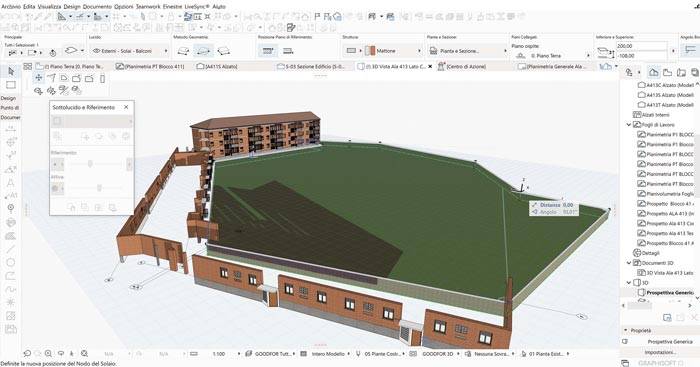Open the Finestre menu
Viewport: 700px width, 367px height.
pyautogui.click(x=172, y=7)
